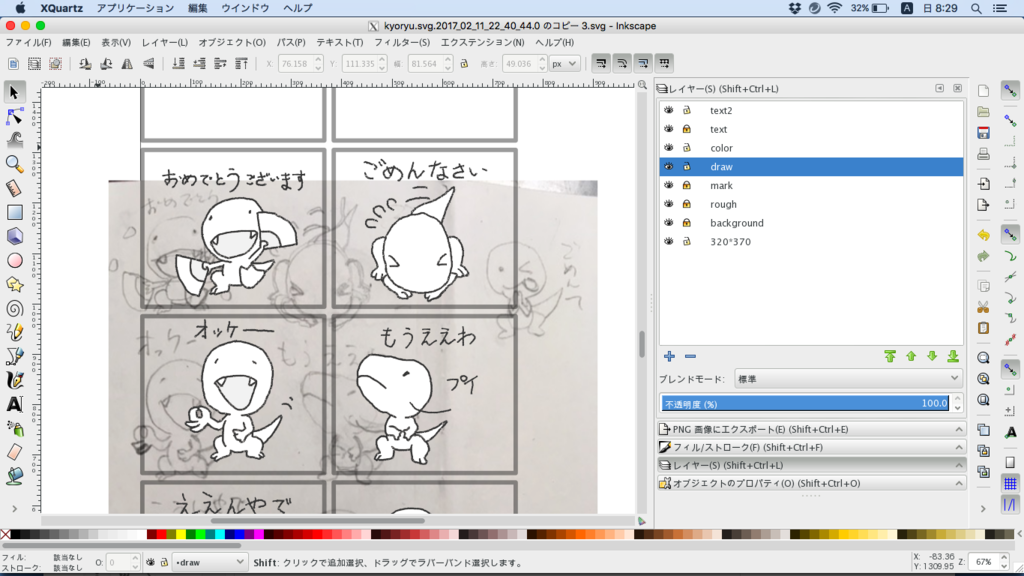
Task: Toggle visibility eye of mark layer
Action: point(669,185)
